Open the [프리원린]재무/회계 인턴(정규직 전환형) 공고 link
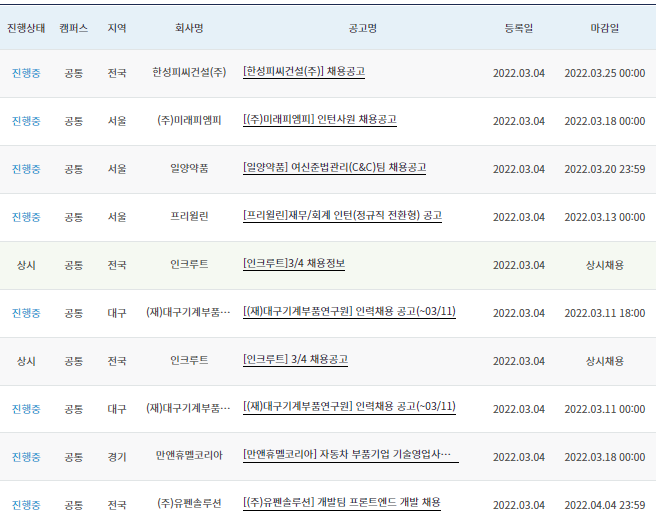656x526 pixels. pyautogui.click(x=342, y=216)
